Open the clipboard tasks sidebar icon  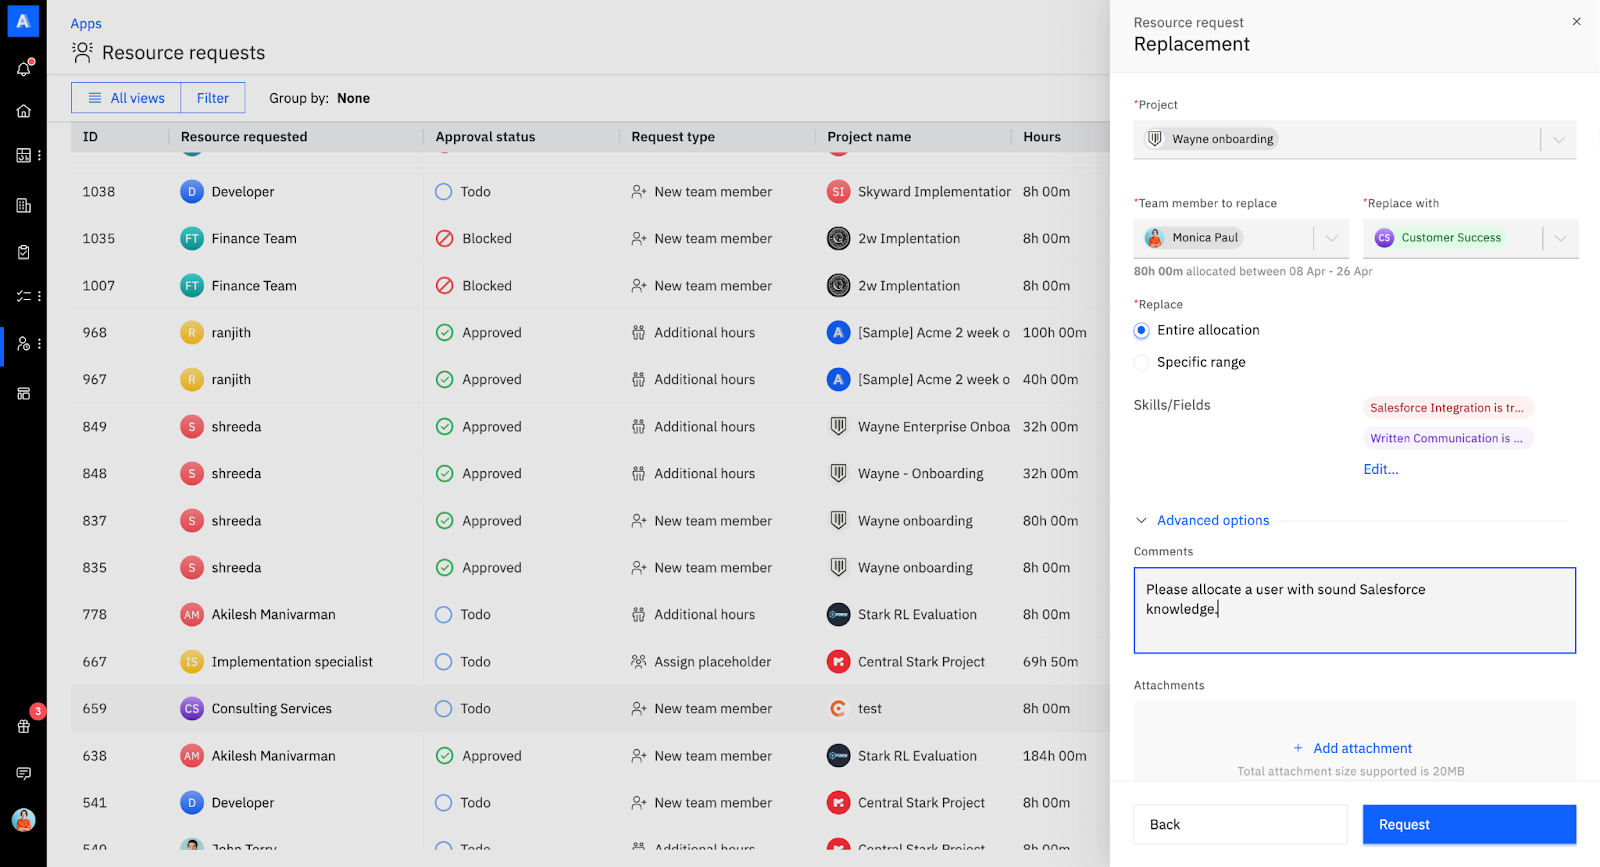[24, 252]
